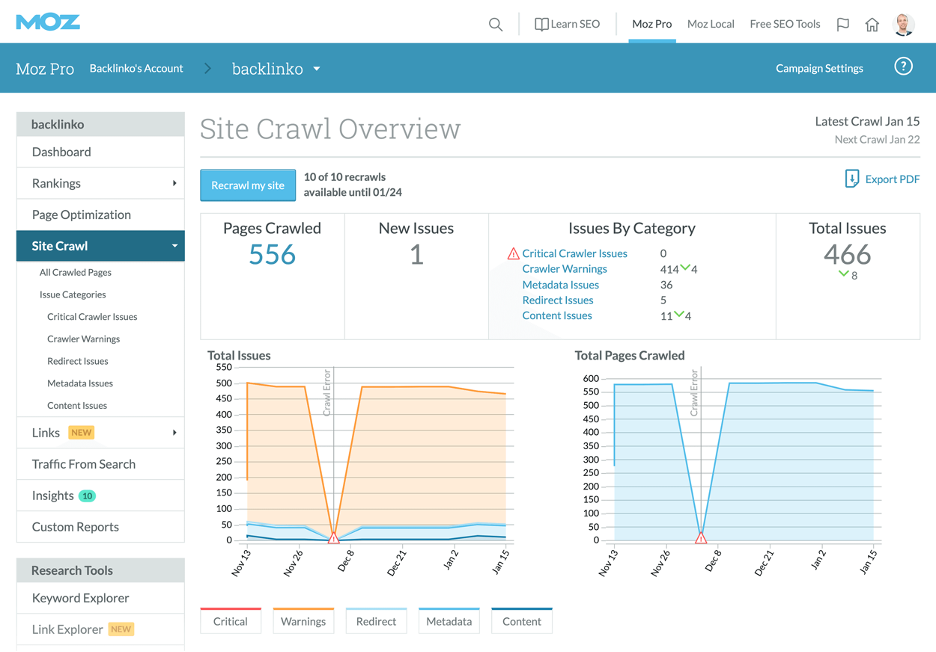936x652 pixels.
Task: Open Links in sidebar
Action: [x=100, y=432]
